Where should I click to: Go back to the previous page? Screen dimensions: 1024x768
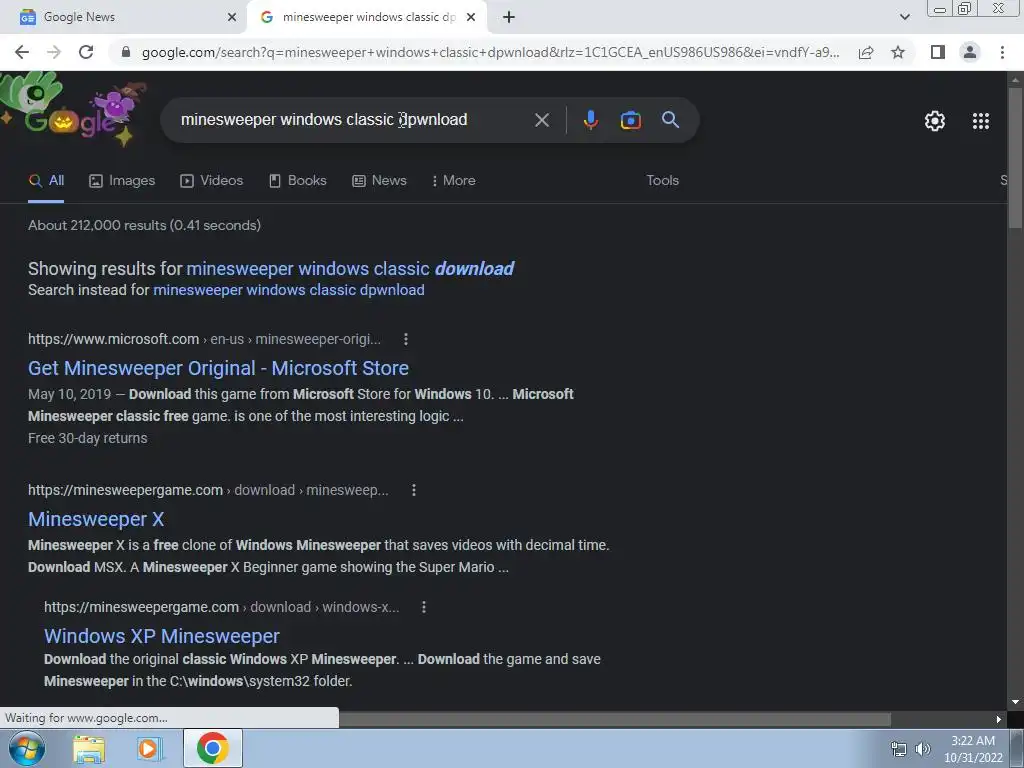coord(22,52)
